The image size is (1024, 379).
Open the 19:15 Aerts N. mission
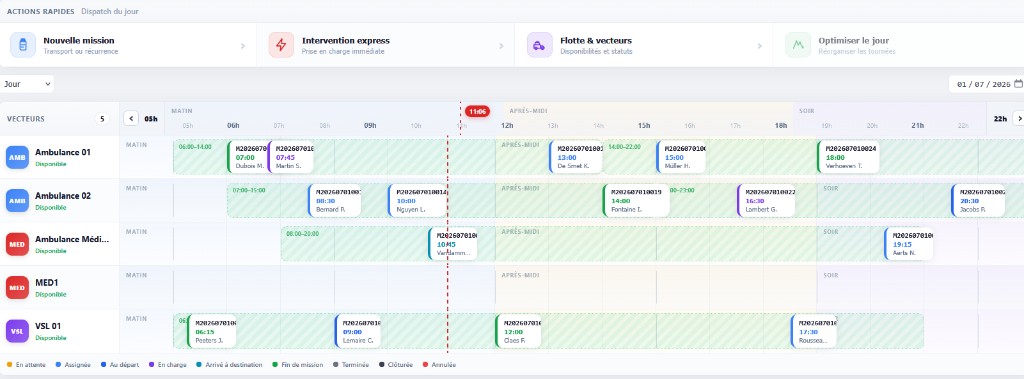pos(909,244)
